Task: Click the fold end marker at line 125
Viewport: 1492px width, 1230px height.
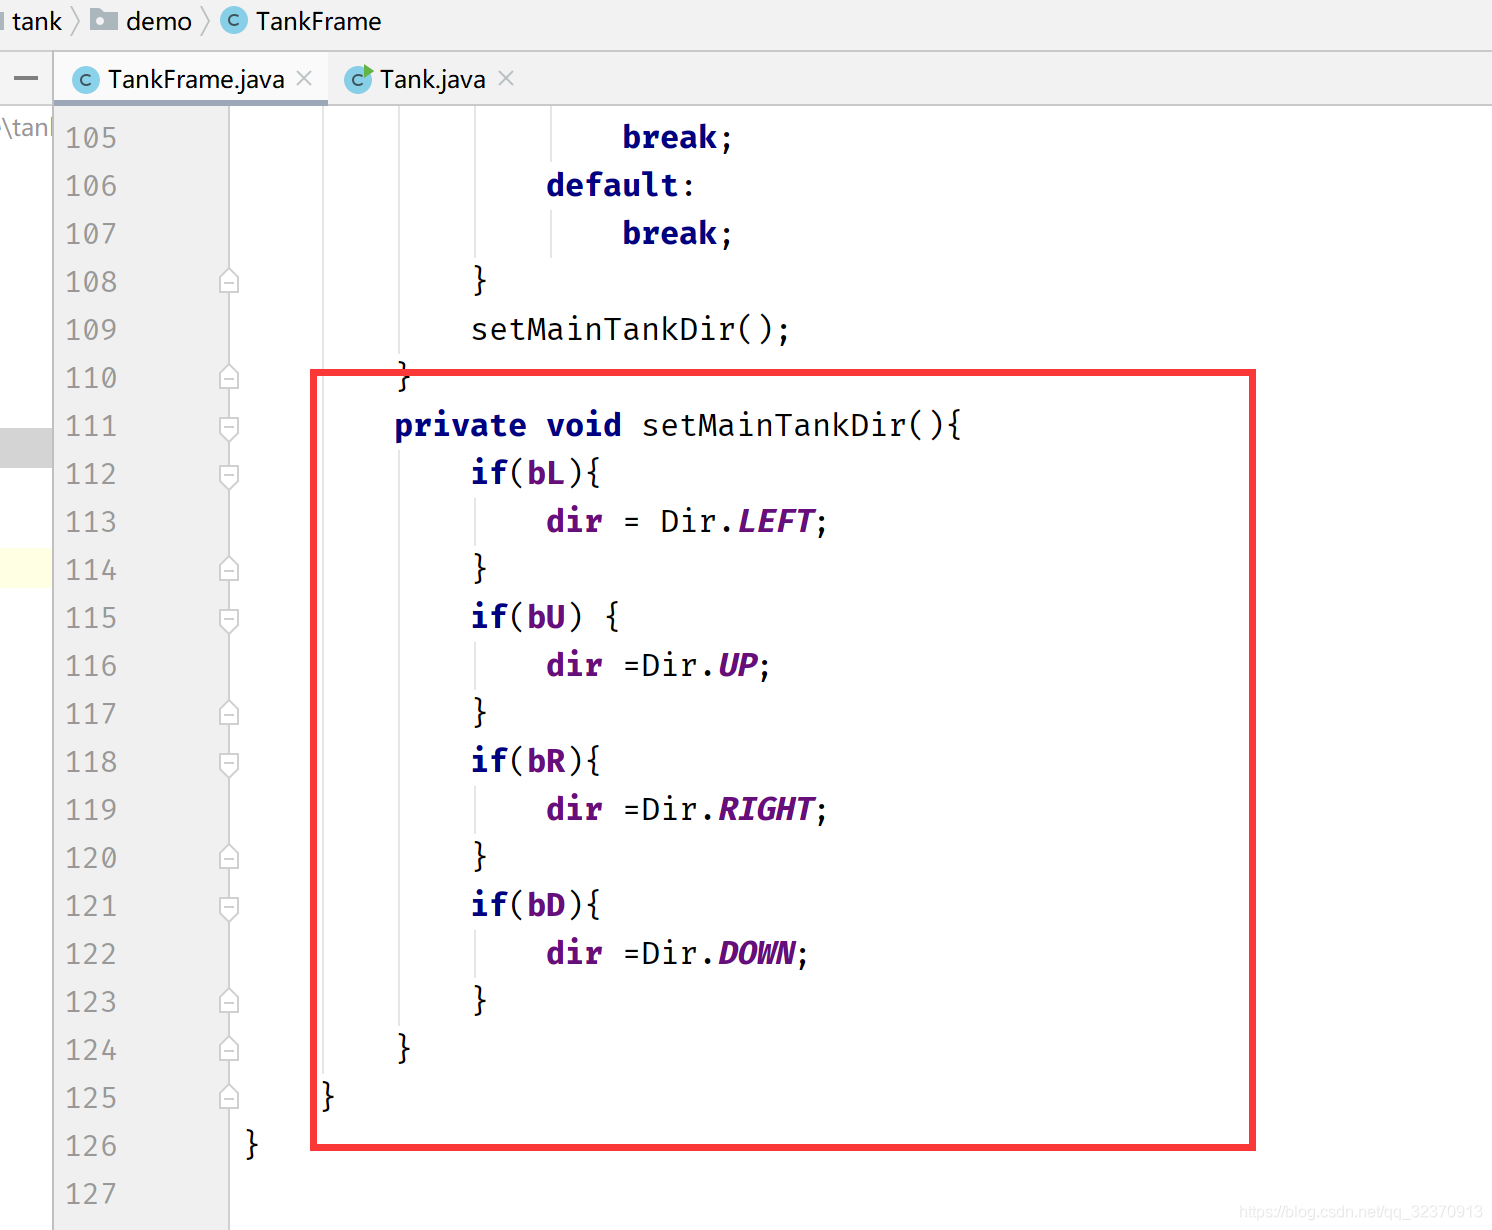Action: (x=229, y=1096)
